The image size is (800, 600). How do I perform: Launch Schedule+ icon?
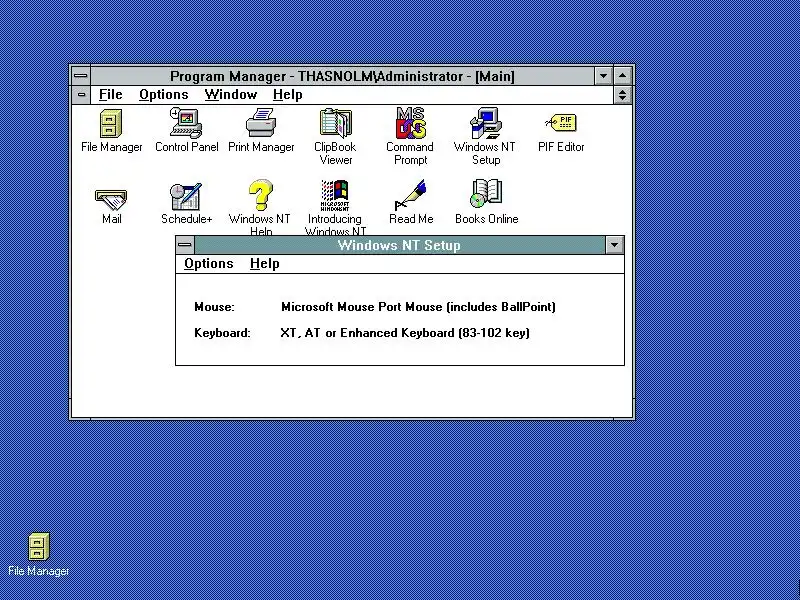coord(186,196)
